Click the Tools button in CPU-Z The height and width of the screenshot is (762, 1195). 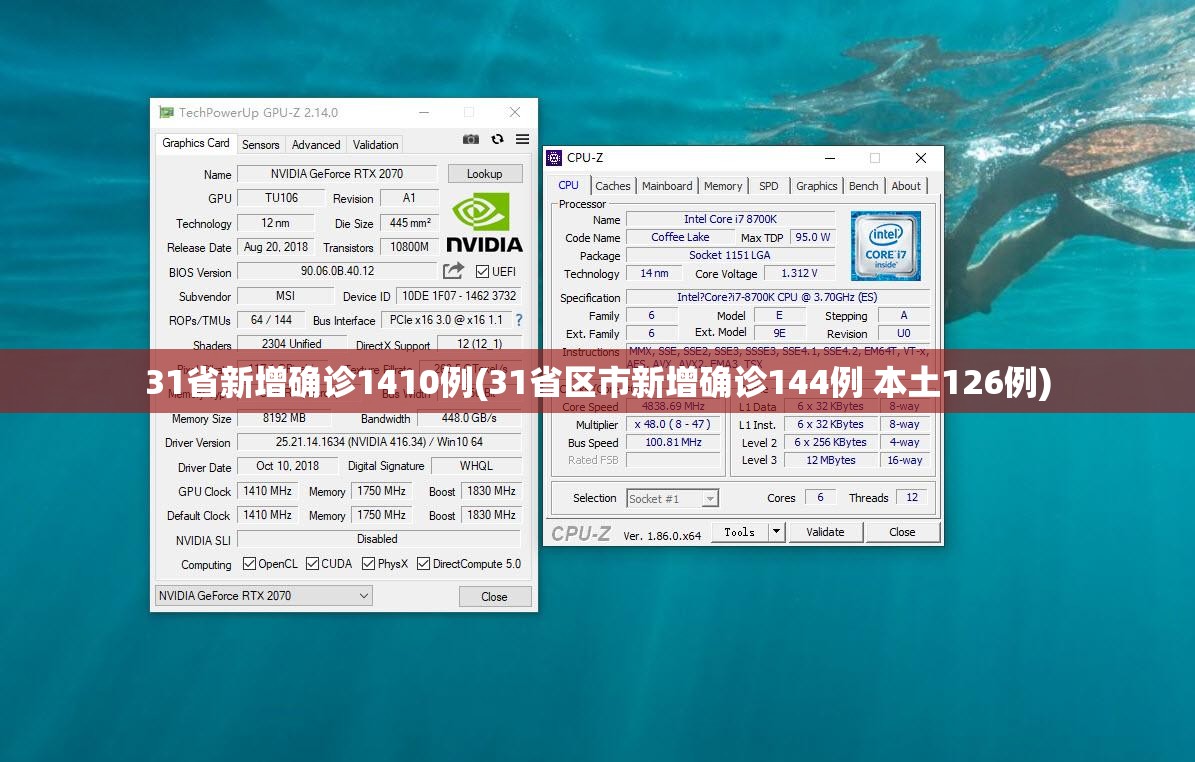click(739, 532)
